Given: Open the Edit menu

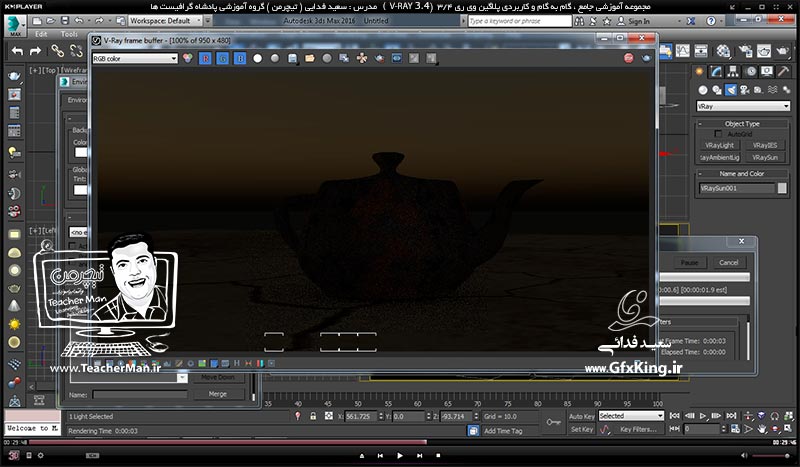Looking at the screenshot, I should [41, 34].
